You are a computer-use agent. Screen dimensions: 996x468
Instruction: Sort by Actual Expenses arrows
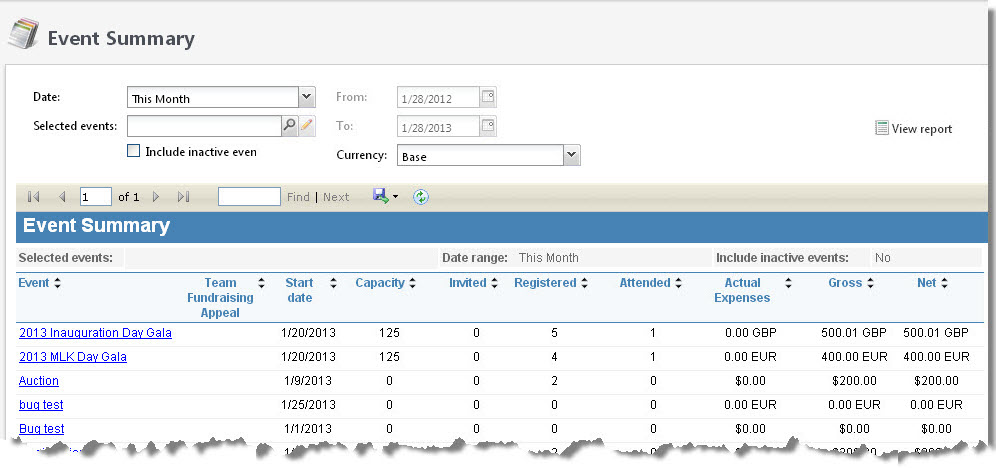tap(788, 283)
